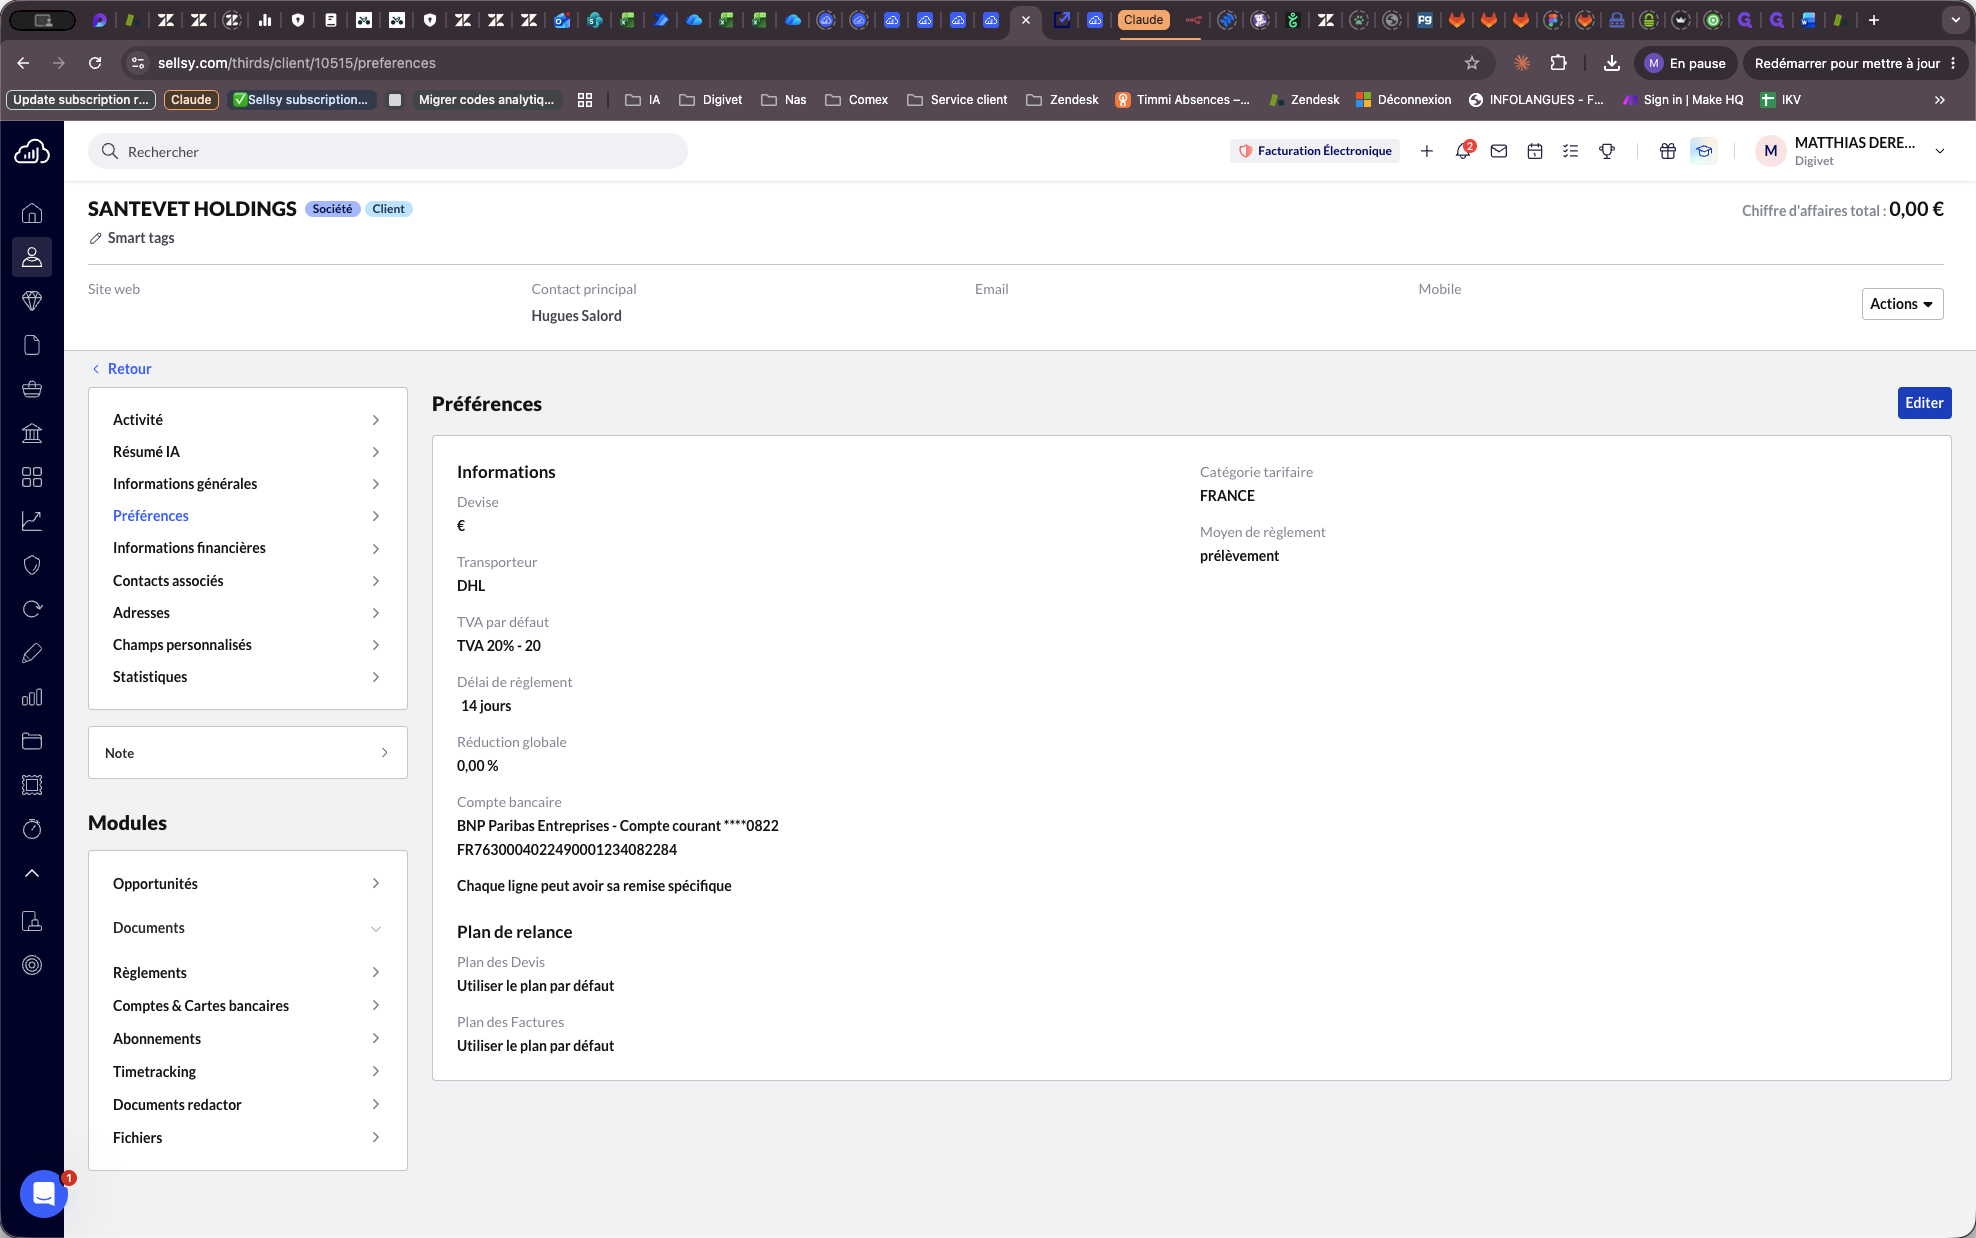Open Statistiques menu item
This screenshot has height=1238, width=1976.
247,677
